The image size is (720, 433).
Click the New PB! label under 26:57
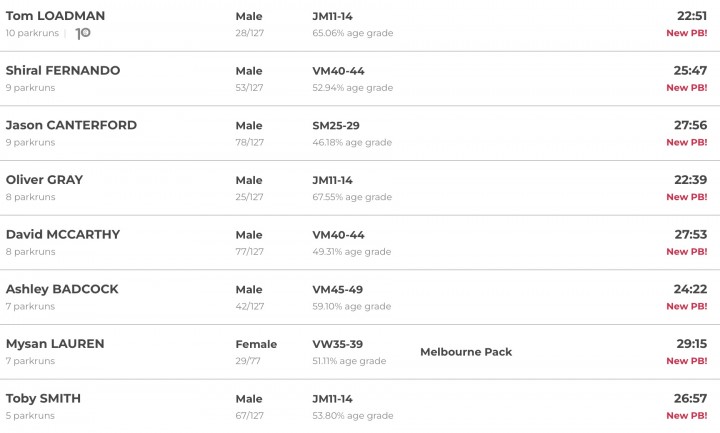[x=687, y=415]
